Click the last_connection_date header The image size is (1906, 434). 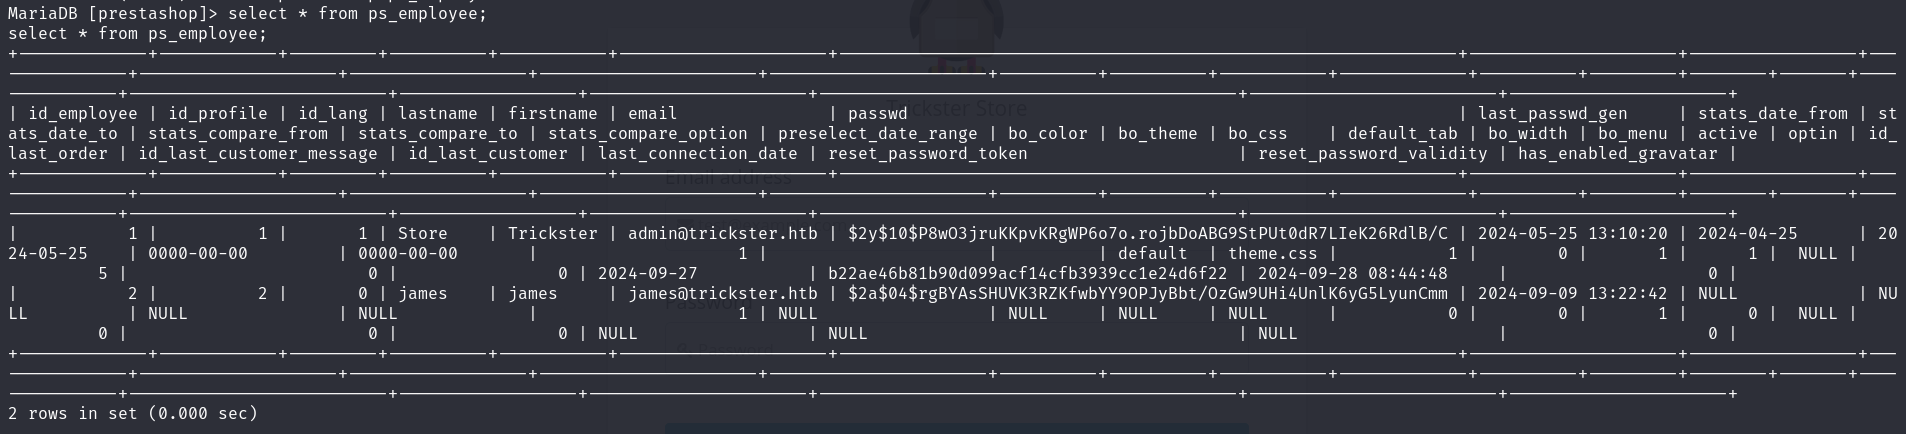(698, 153)
